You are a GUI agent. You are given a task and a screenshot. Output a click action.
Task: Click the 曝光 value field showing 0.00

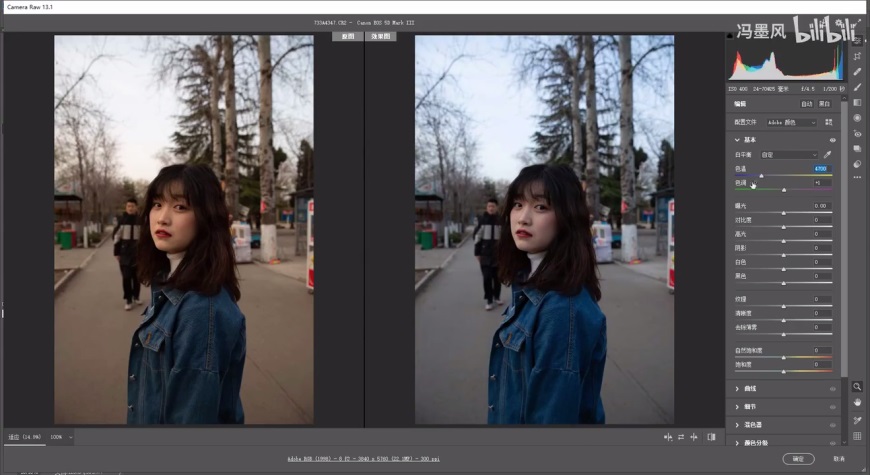(822, 206)
